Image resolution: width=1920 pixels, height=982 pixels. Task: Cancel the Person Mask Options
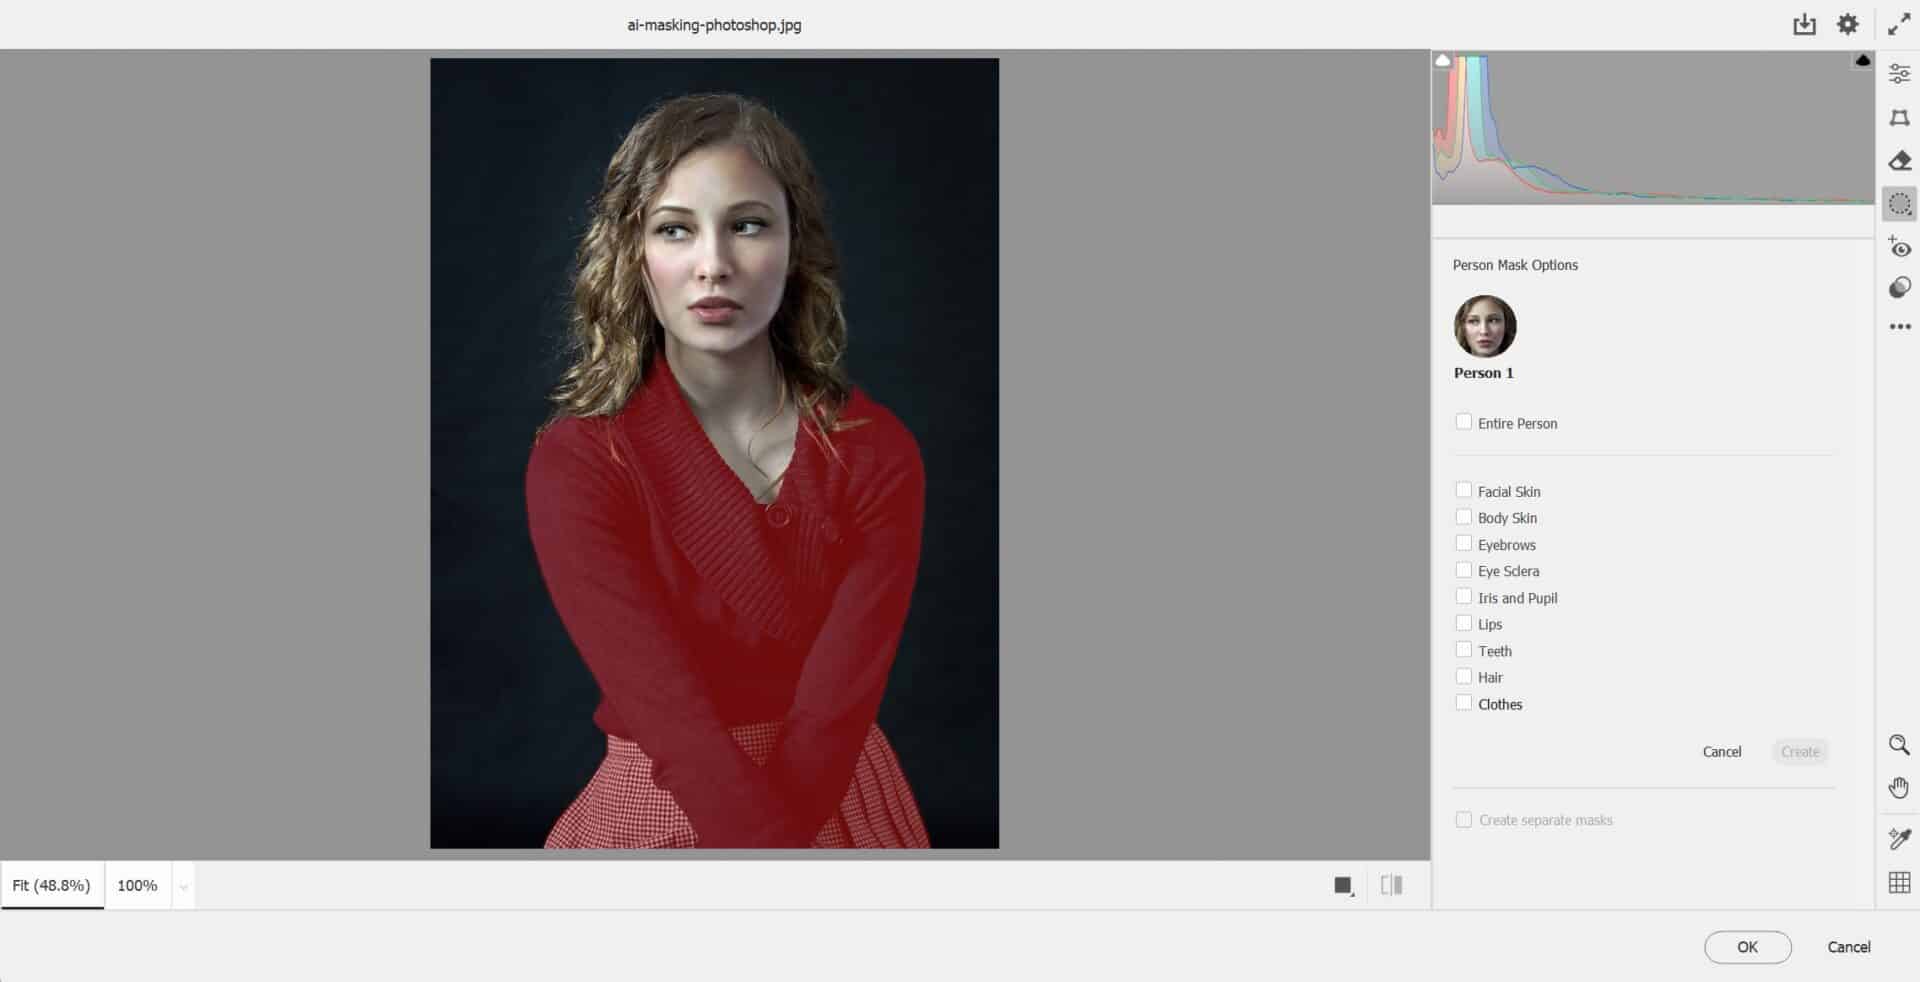(x=1721, y=751)
